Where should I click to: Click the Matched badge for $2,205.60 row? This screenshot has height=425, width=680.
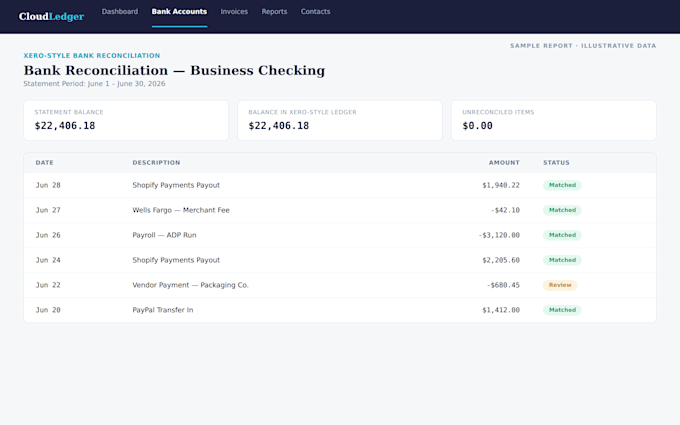(x=562, y=260)
